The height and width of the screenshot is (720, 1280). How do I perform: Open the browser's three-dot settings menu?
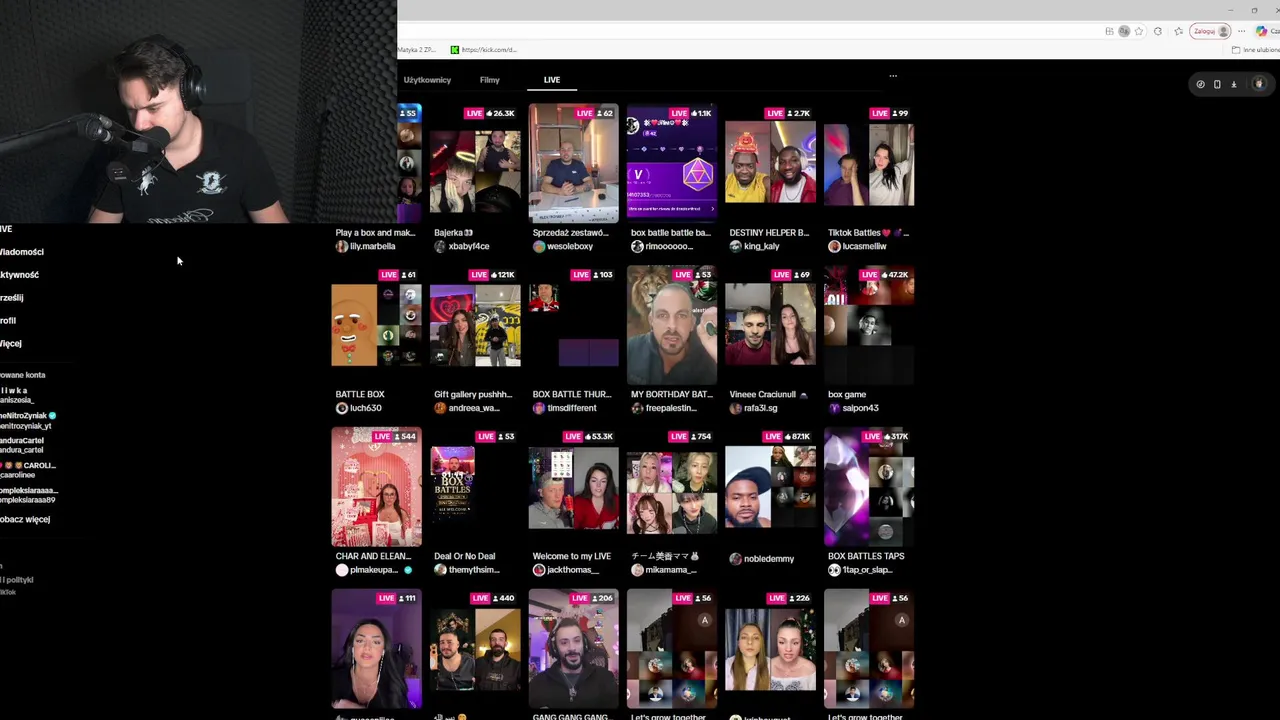coord(1242,31)
